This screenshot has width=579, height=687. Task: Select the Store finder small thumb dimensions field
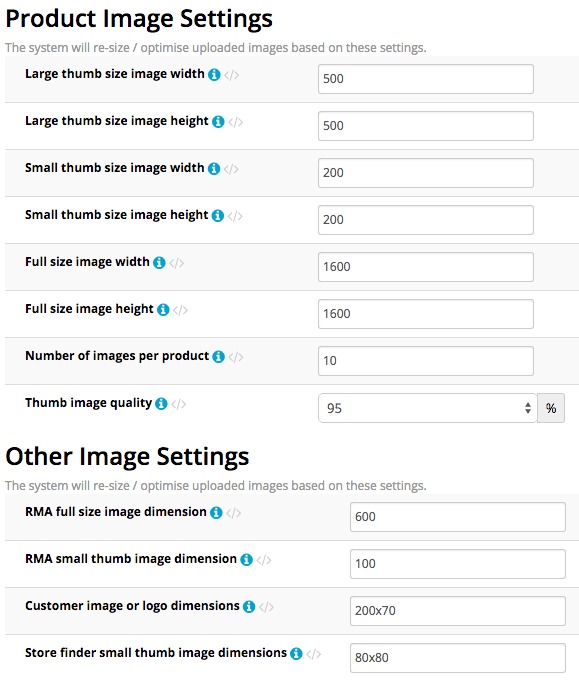click(458, 658)
